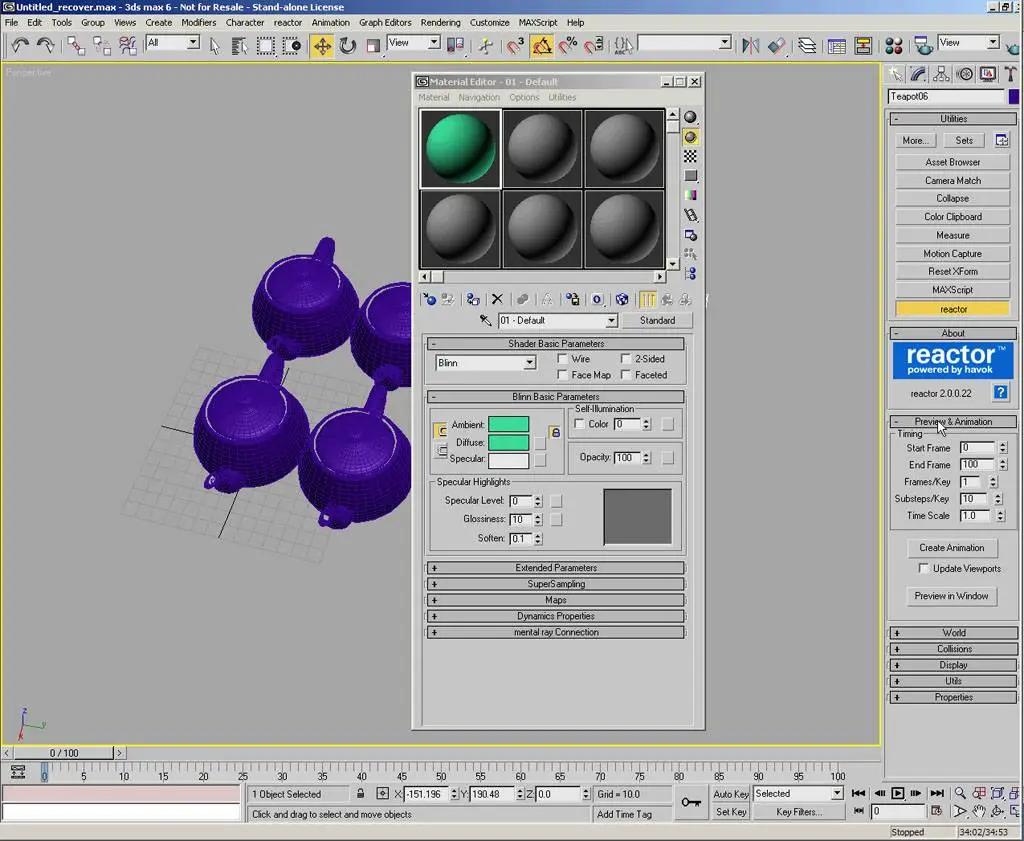Select the Select and Rotate tool
Screen dimensions: 1024x841
tap(347, 46)
